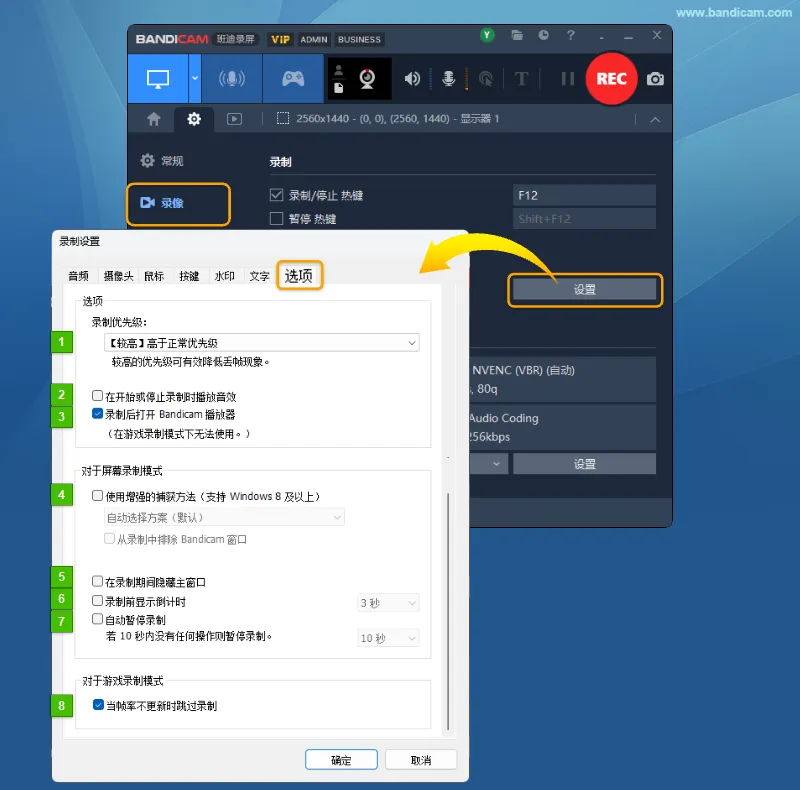Select screen recording mode monitor icon
This screenshot has width=800, height=790.
tap(158, 79)
